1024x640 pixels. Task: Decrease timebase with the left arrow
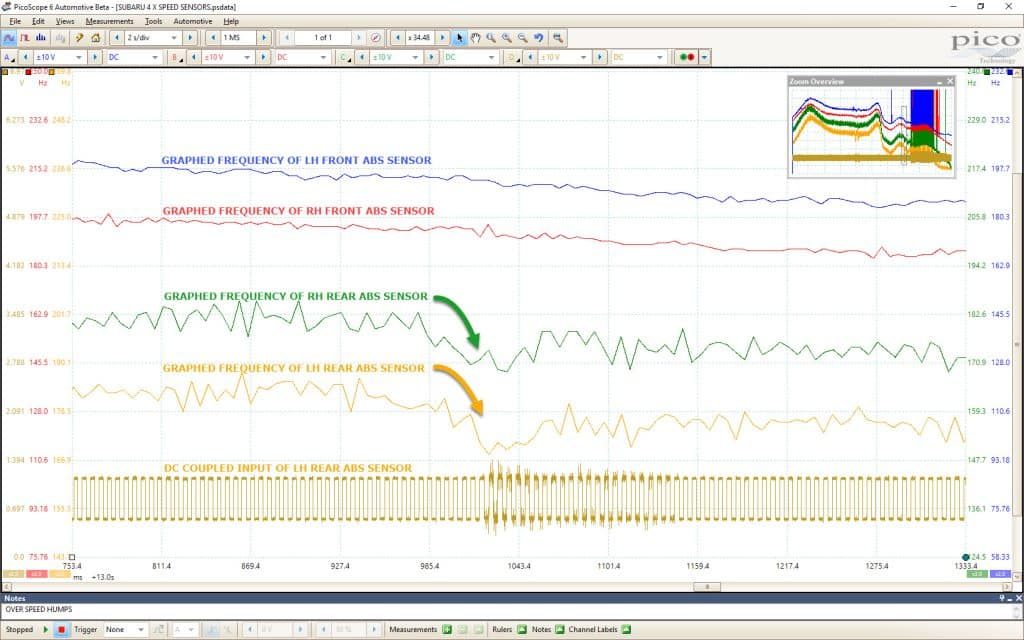click(x=116, y=38)
